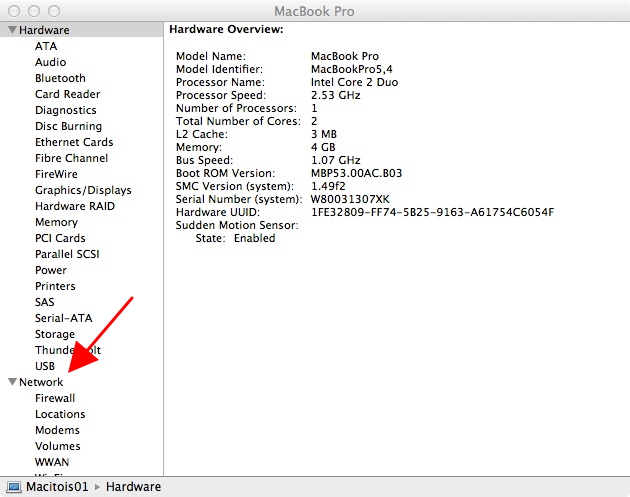Open the SAS entry
This screenshot has width=630, height=497.
click(x=45, y=302)
